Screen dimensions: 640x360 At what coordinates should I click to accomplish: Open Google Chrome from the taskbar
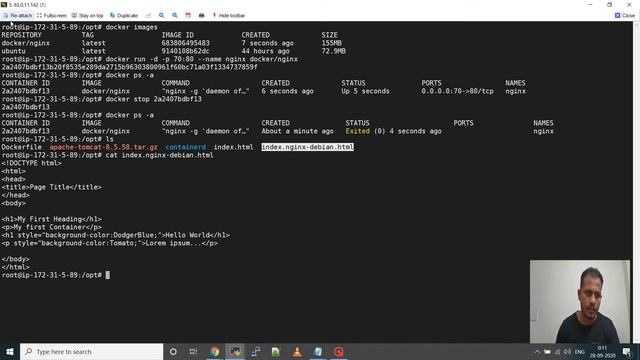point(215,351)
